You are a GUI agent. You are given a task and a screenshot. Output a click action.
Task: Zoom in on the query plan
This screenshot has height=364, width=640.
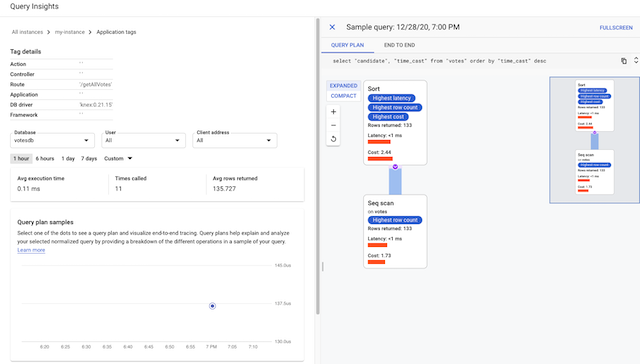(333, 111)
